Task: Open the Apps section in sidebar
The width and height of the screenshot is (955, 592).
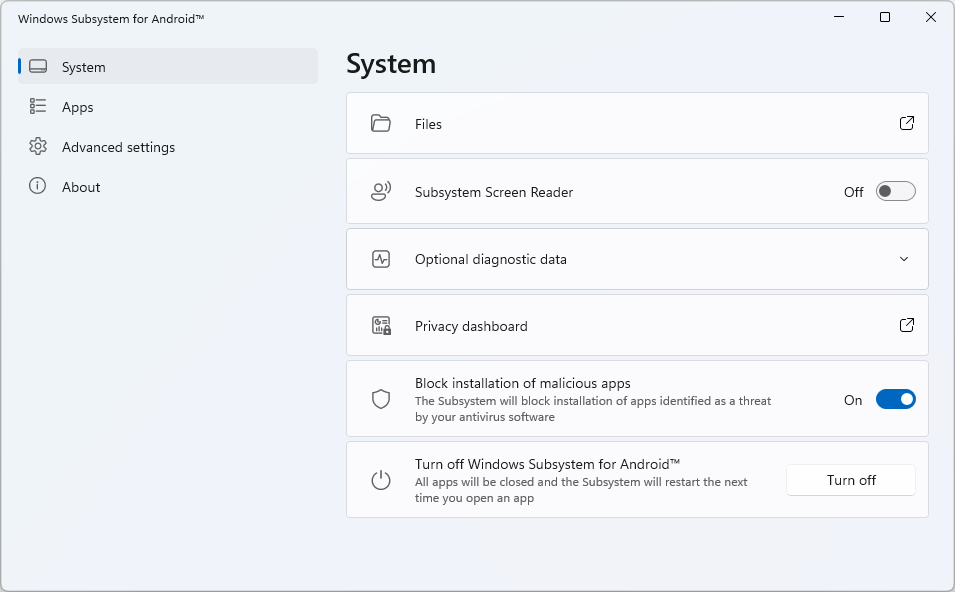Action: click(77, 107)
